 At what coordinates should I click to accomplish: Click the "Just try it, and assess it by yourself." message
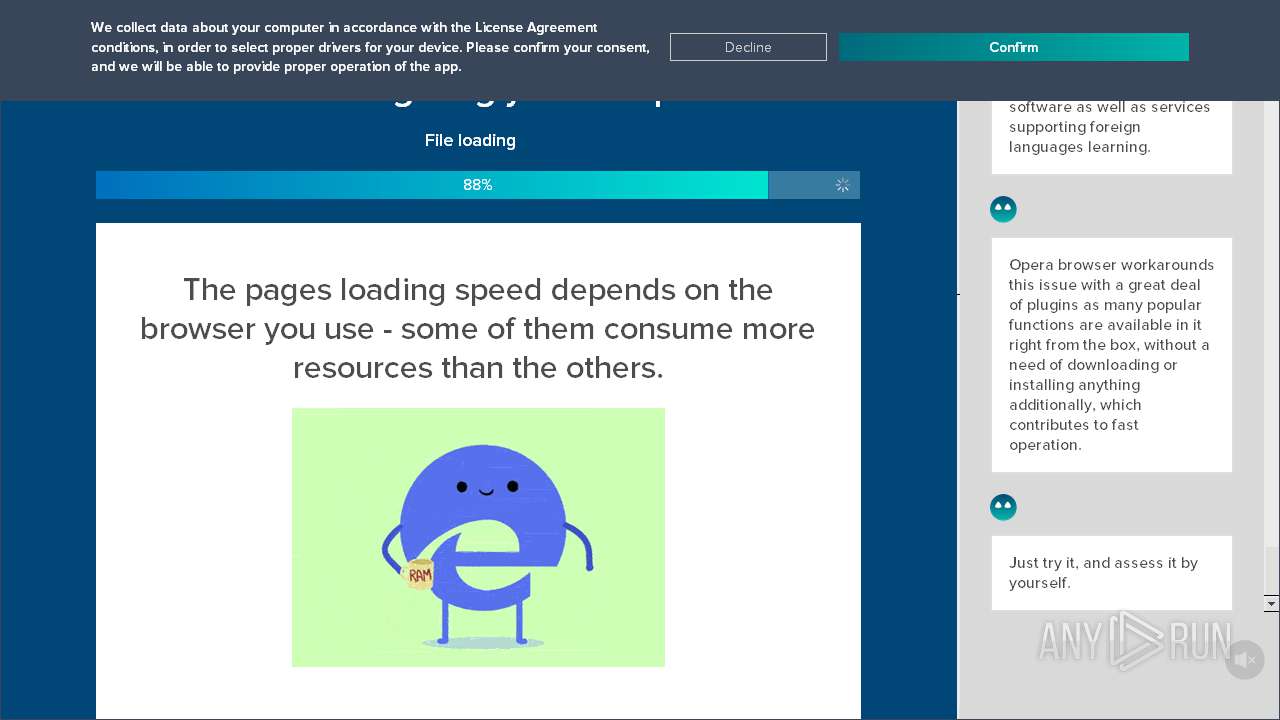(1112, 573)
